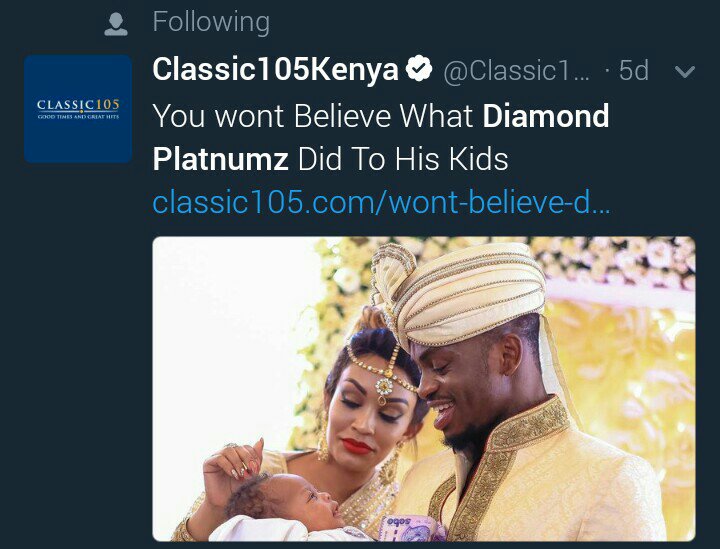This screenshot has width=720, height=549.
Task: Click the woman's gold head jewelry in photo
Action: click(383, 374)
